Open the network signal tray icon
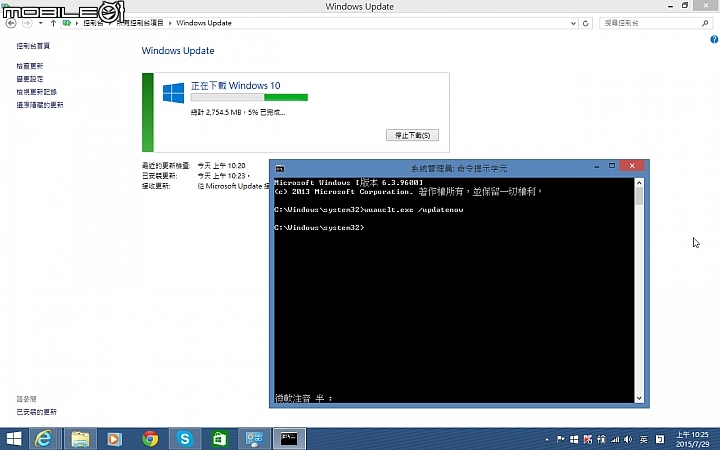Image resolution: width=720 pixels, height=450 pixels. [615, 439]
